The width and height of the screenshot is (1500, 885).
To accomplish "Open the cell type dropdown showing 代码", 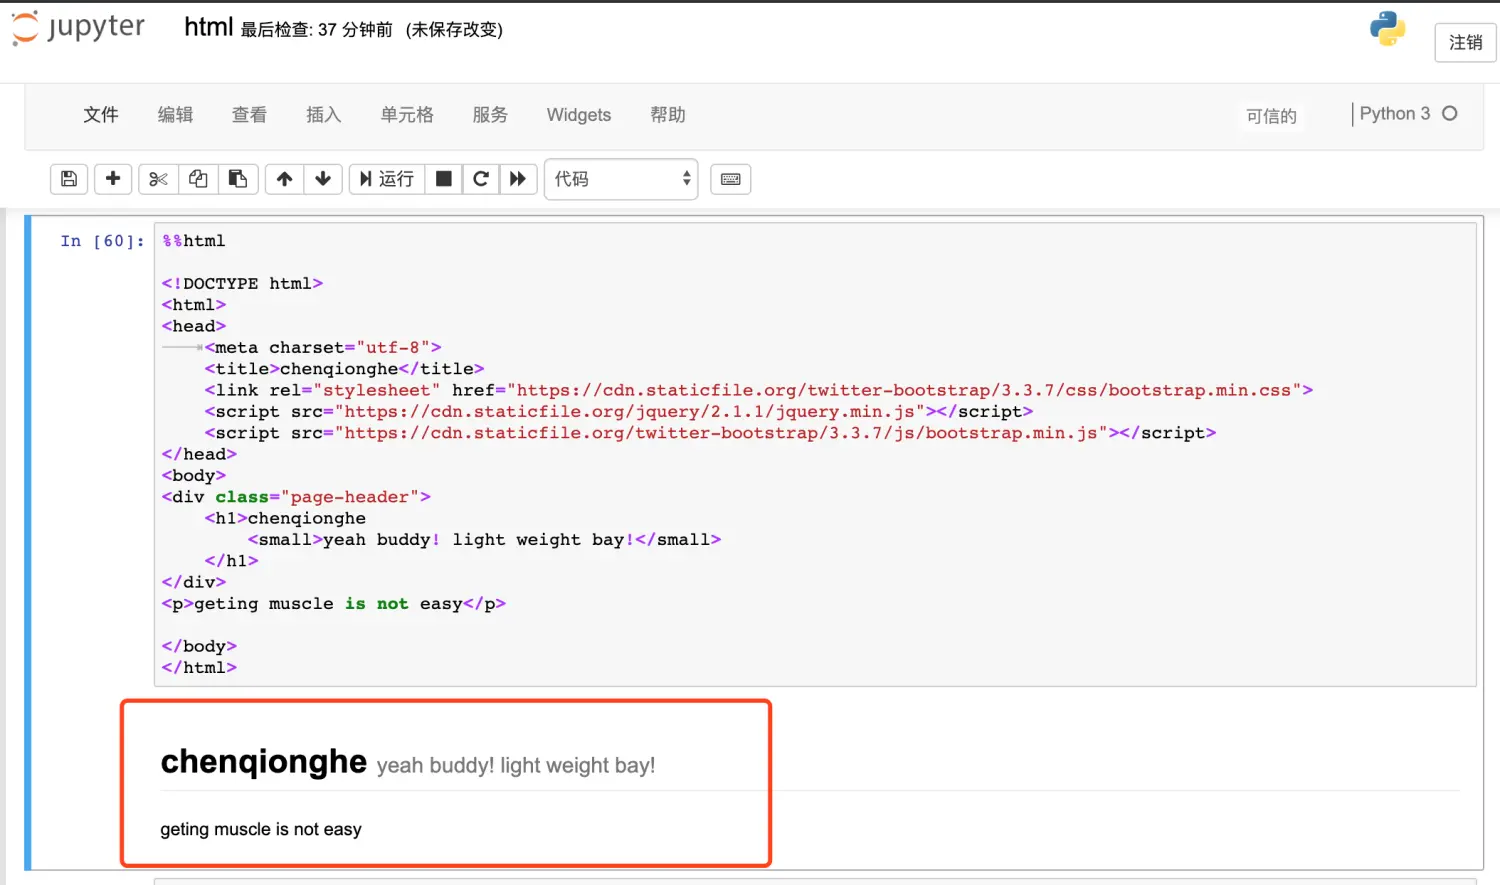I will [x=620, y=178].
